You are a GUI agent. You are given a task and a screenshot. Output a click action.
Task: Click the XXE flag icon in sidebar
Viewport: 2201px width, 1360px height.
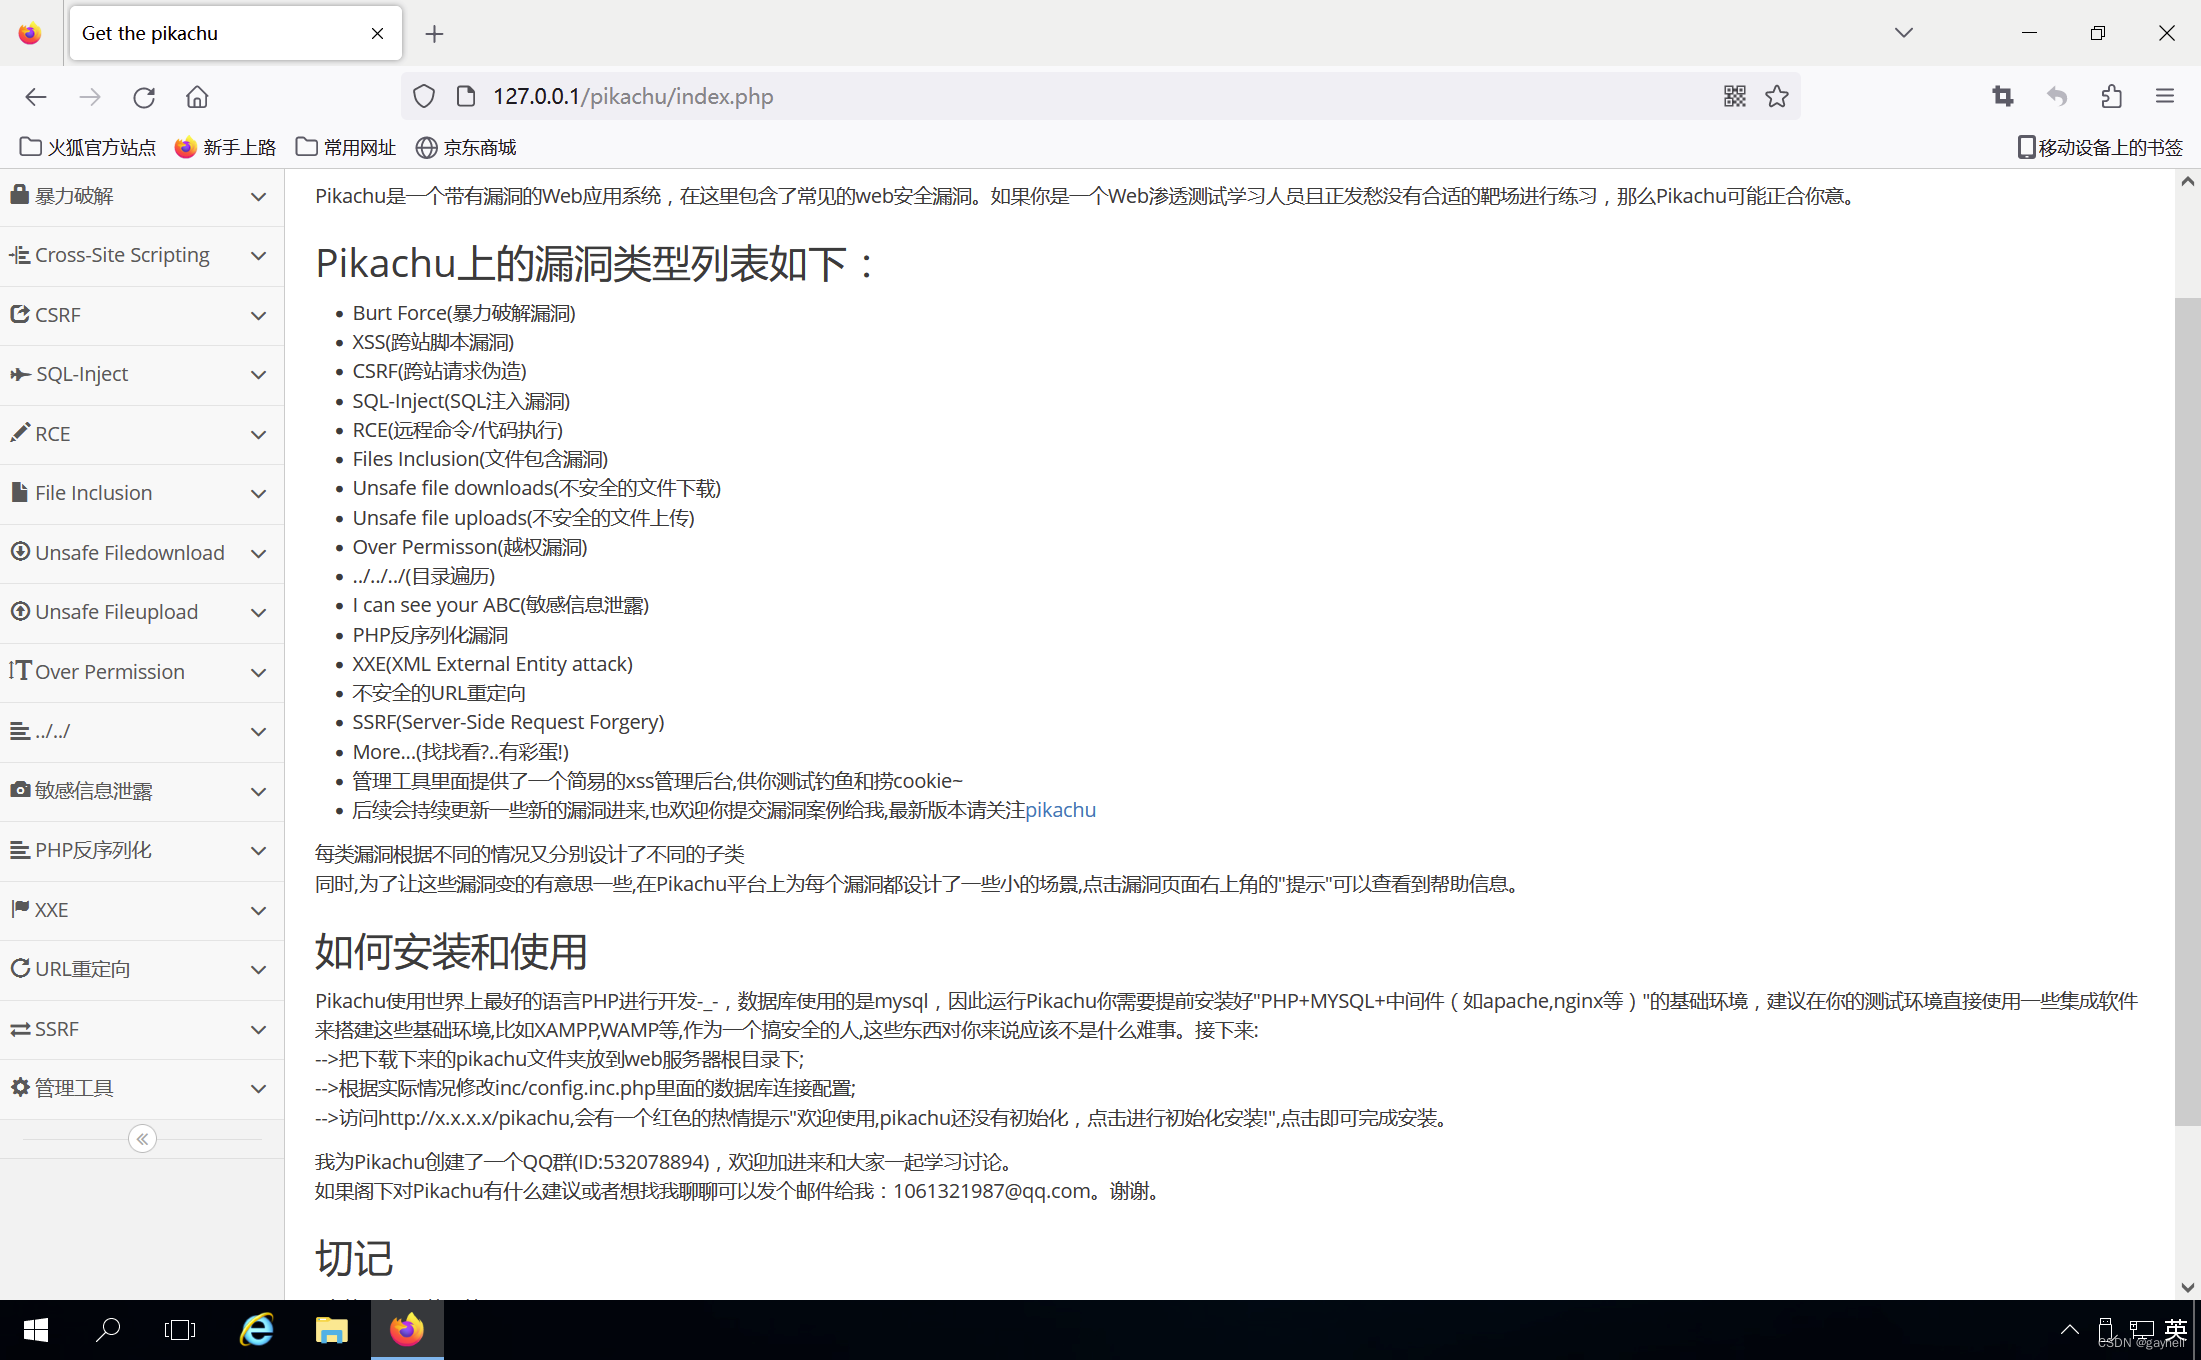click(20, 909)
